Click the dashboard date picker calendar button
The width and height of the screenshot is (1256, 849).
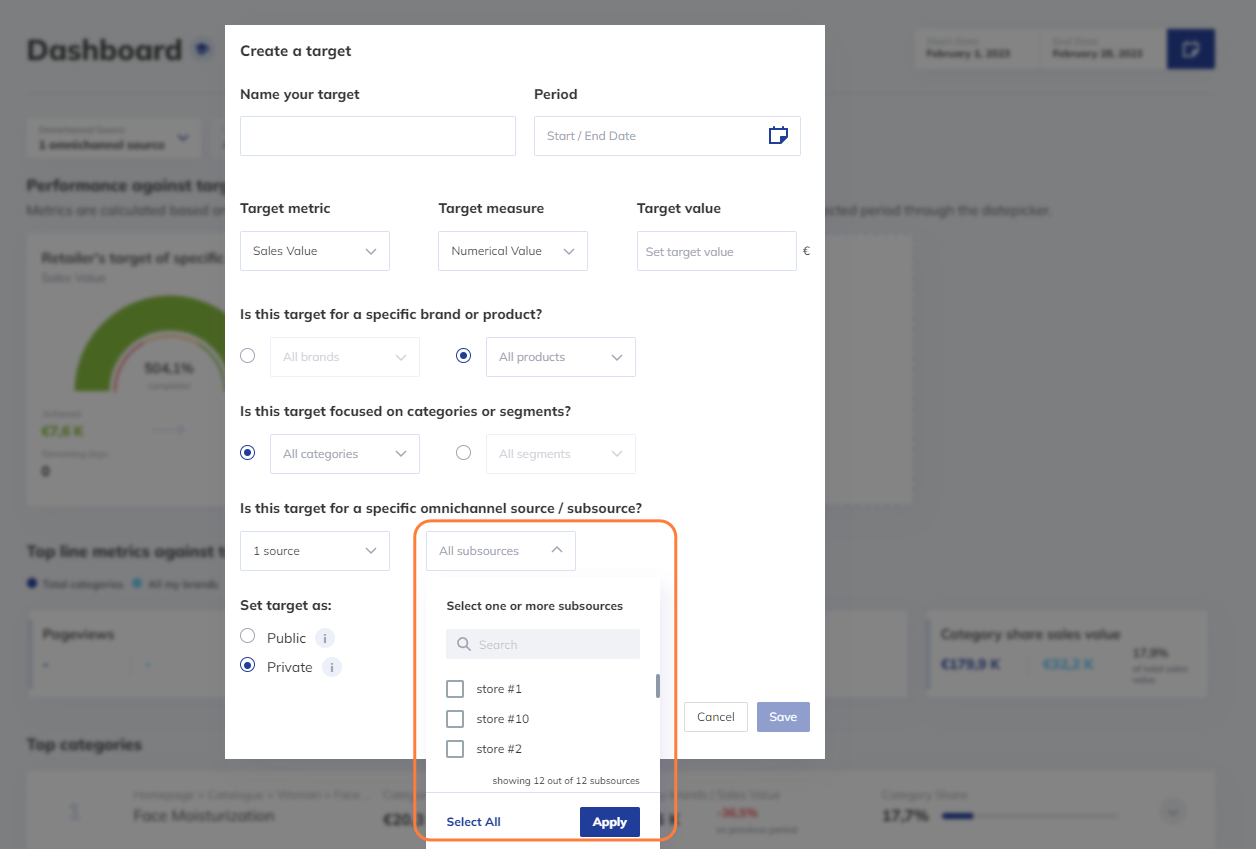(x=1190, y=49)
